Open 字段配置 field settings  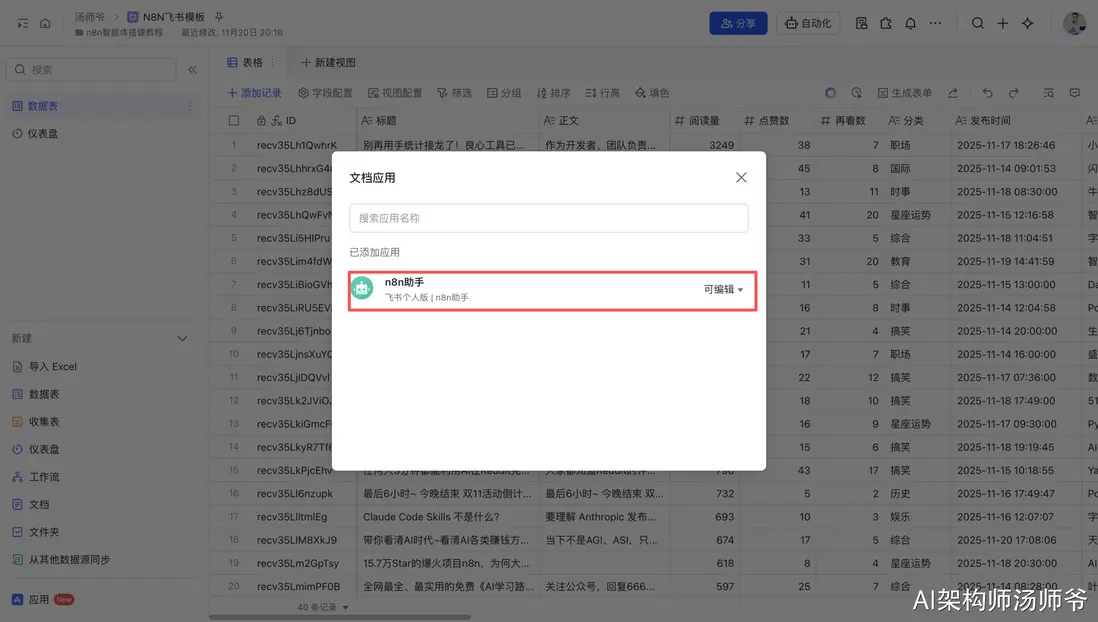[325, 92]
